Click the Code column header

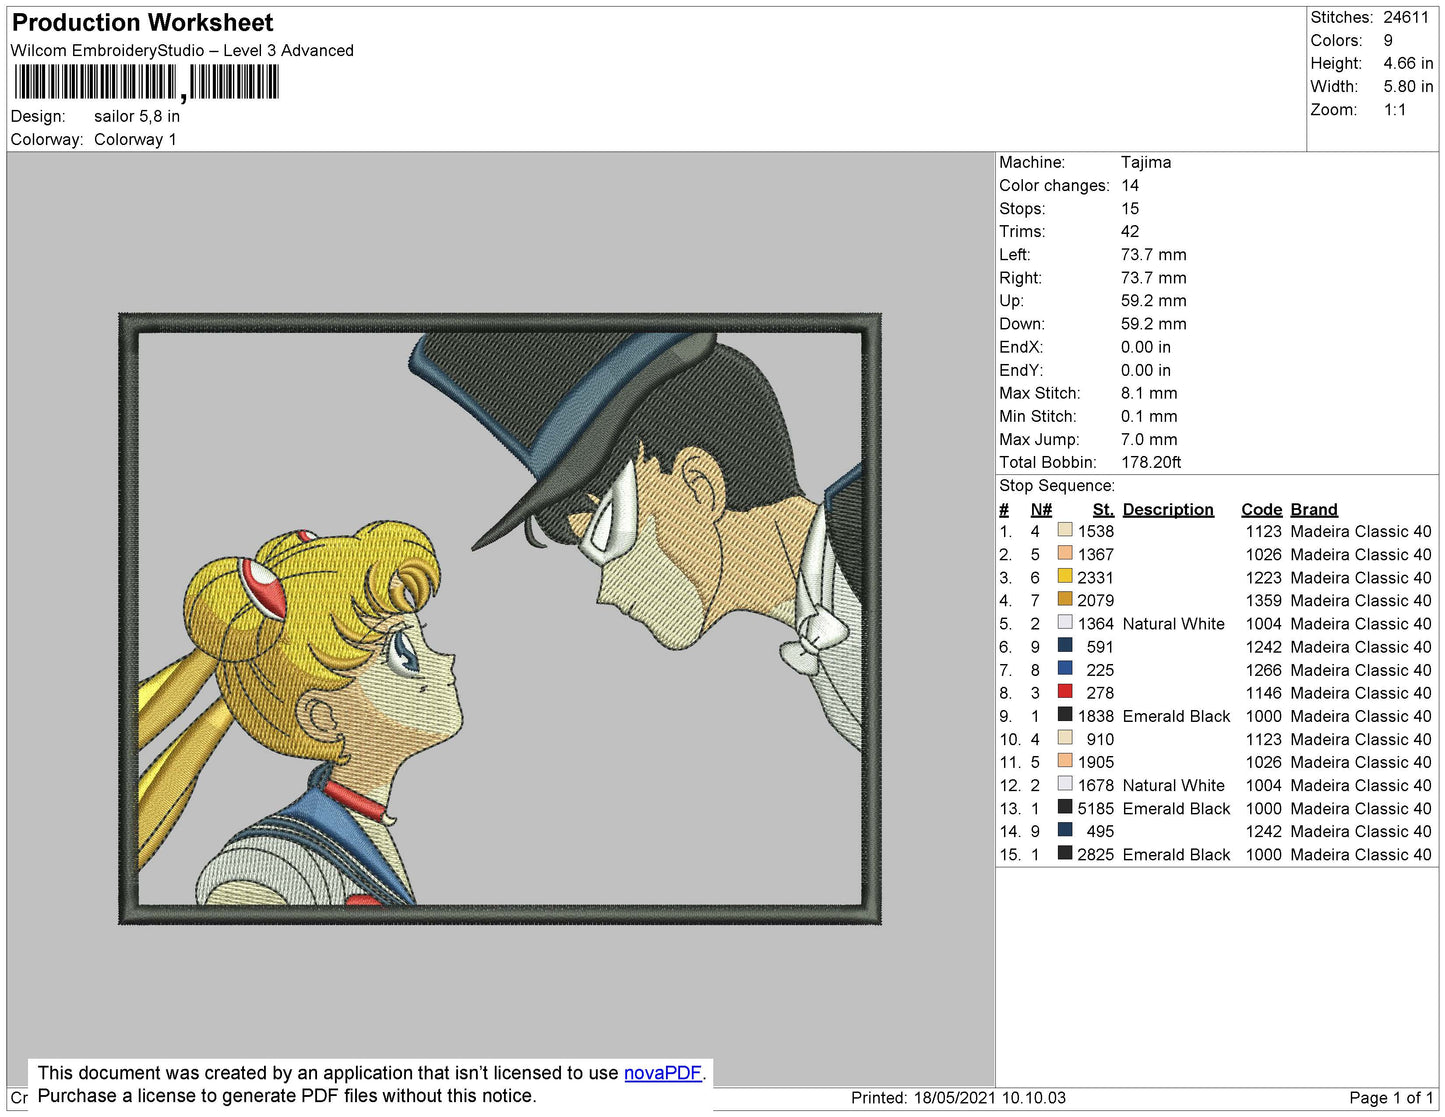[1262, 510]
